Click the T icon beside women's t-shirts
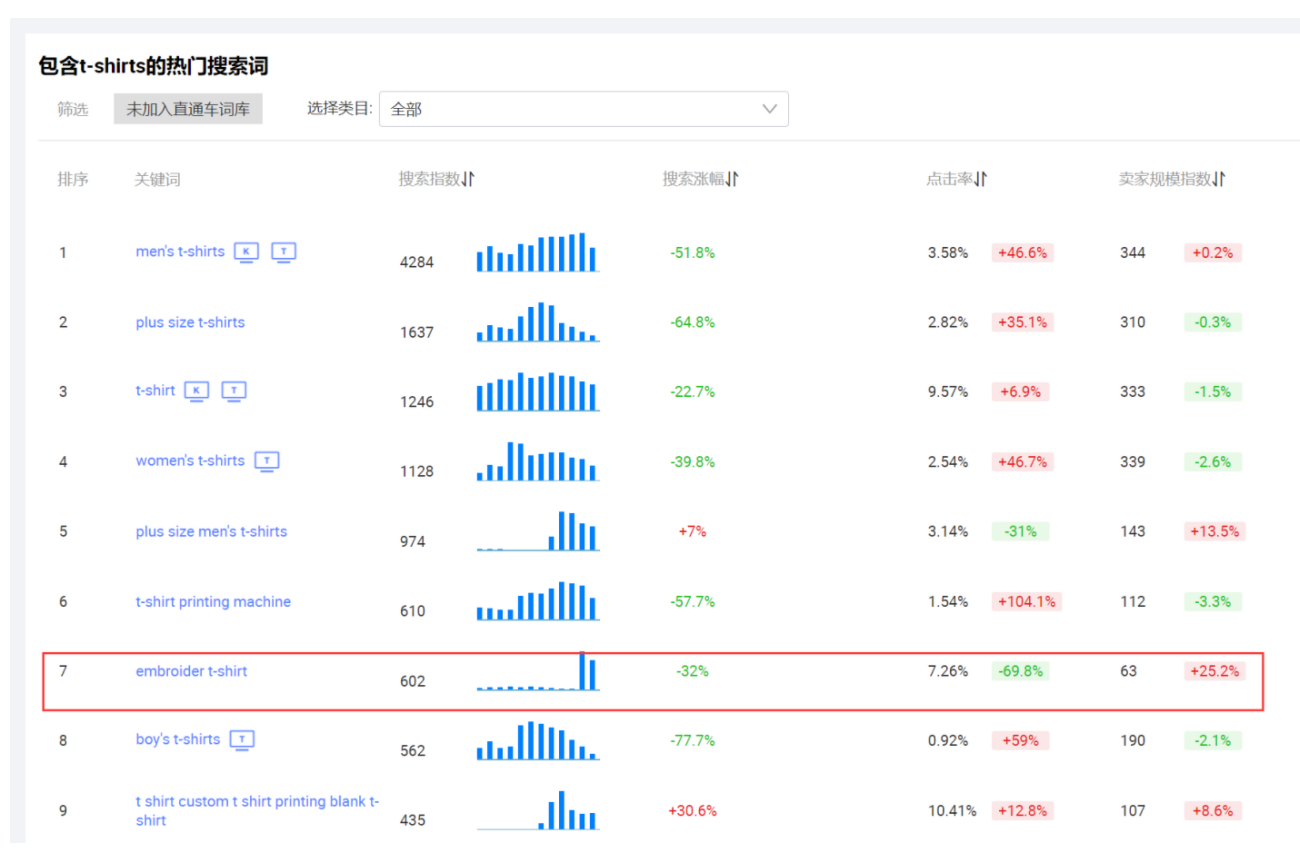 [x=266, y=461]
